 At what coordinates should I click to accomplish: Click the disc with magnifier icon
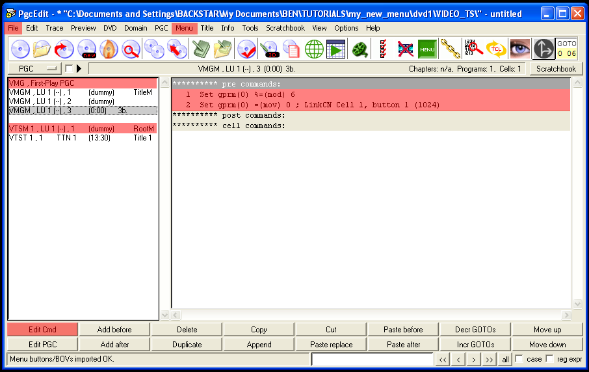tap(131, 49)
